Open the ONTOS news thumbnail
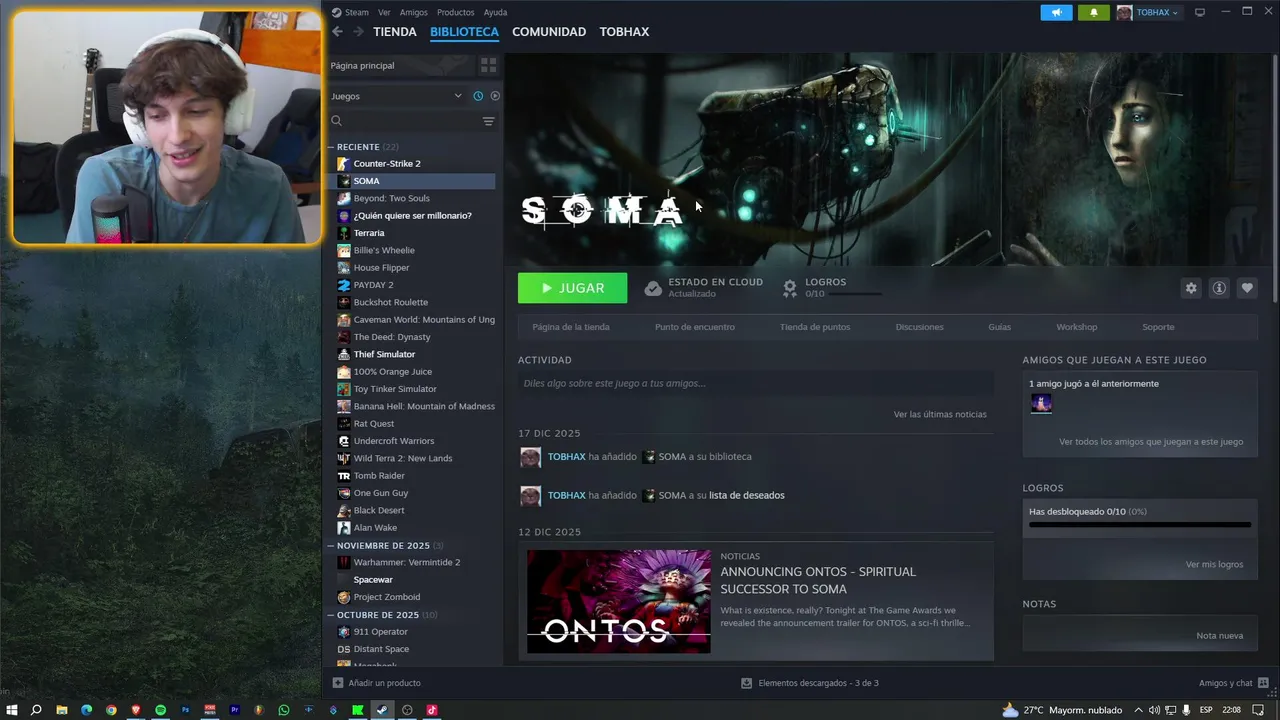The height and width of the screenshot is (720, 1280). [x=619, y=601]
